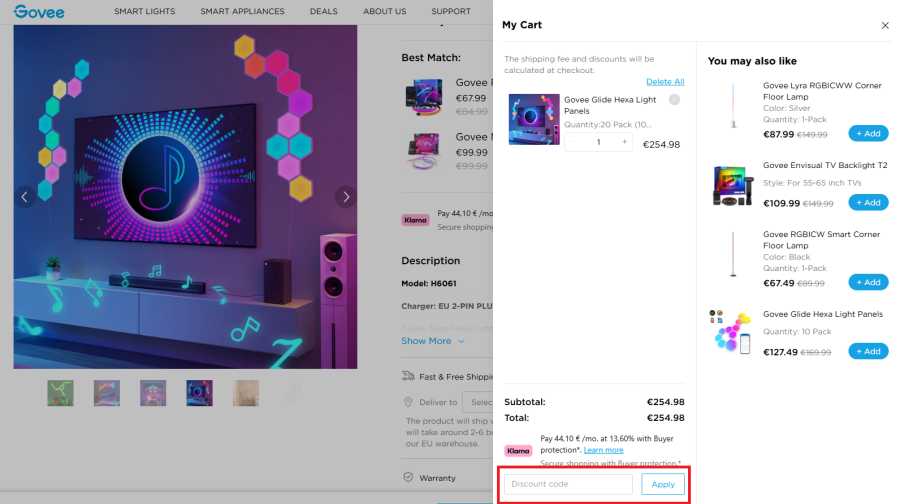Go to previous product image arrow
The width and height of the screenshot is (900, 504).
click(x=25, y=197)
